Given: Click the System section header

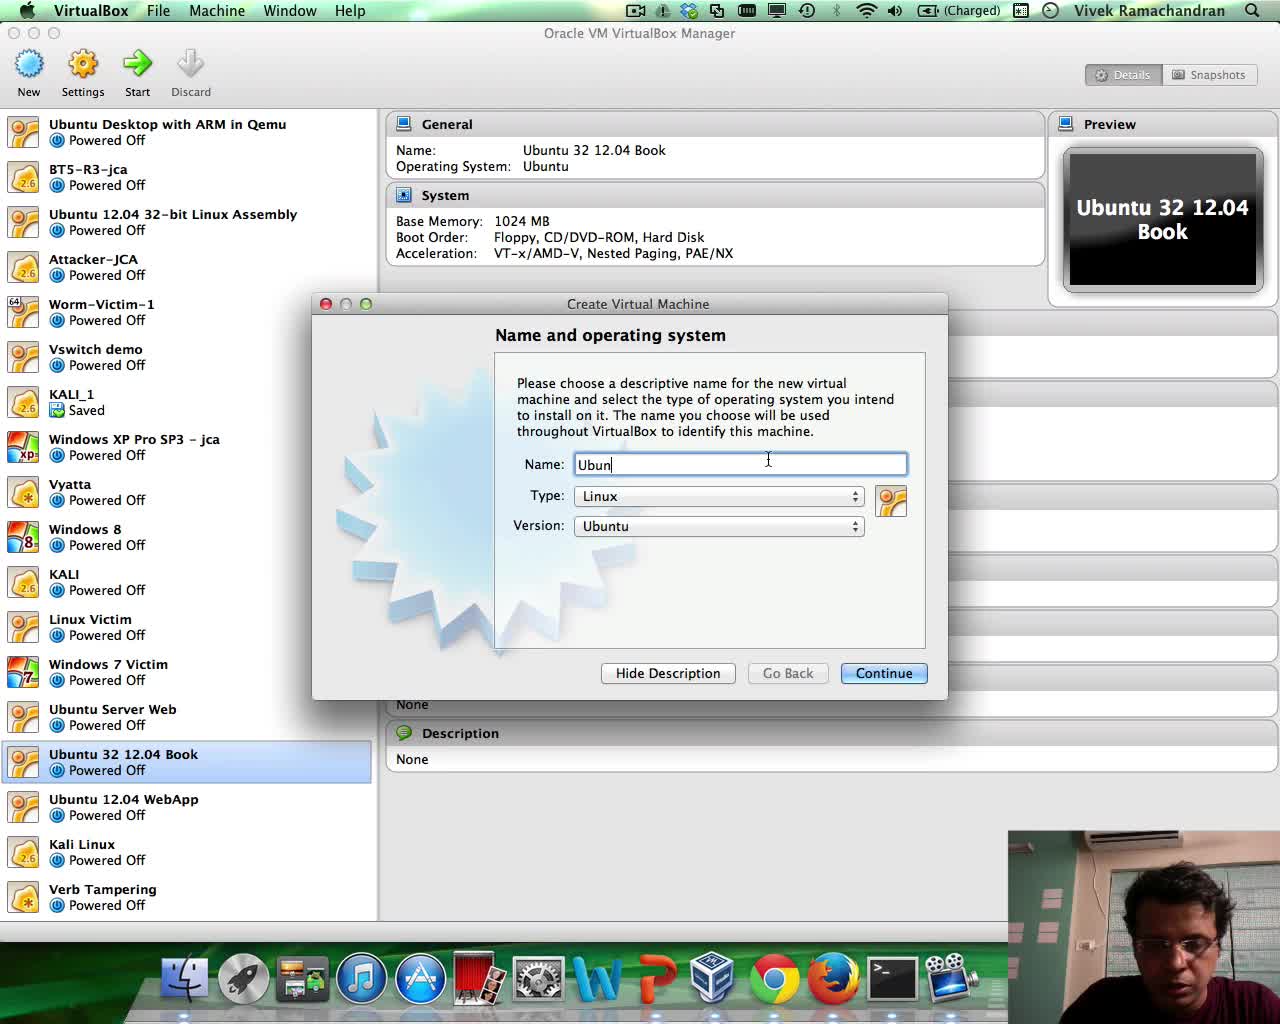Looking at the screenshot, I should pos(715,195).
